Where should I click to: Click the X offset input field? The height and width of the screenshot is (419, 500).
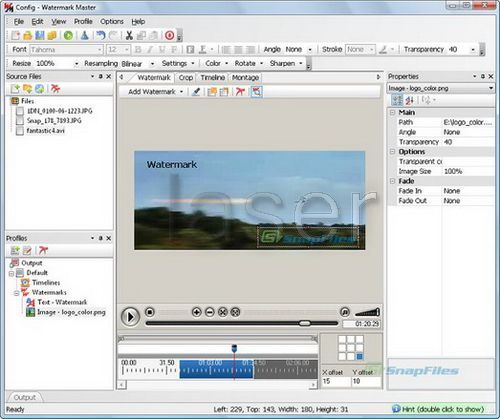[x=336, y=381]
